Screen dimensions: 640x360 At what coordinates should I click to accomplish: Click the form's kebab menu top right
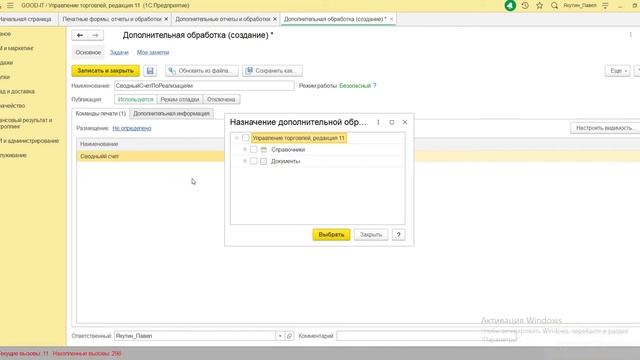[630, 35]
